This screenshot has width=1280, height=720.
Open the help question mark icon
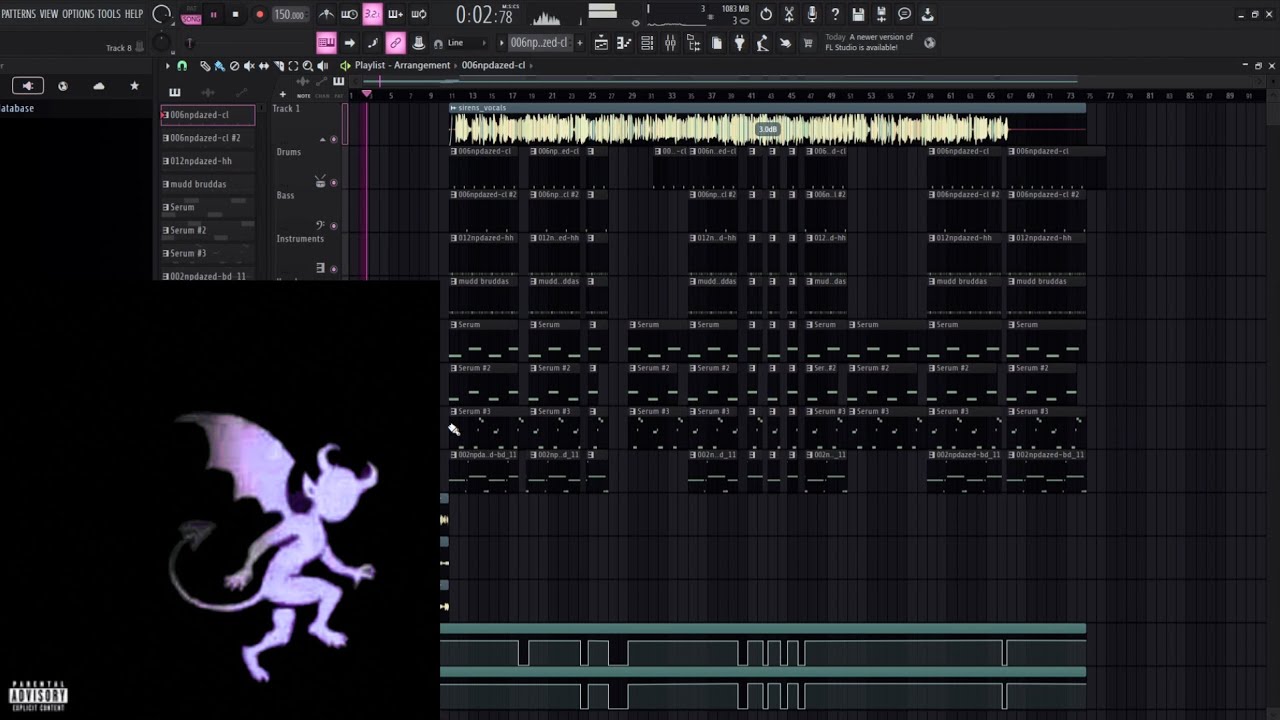[835, 14]
